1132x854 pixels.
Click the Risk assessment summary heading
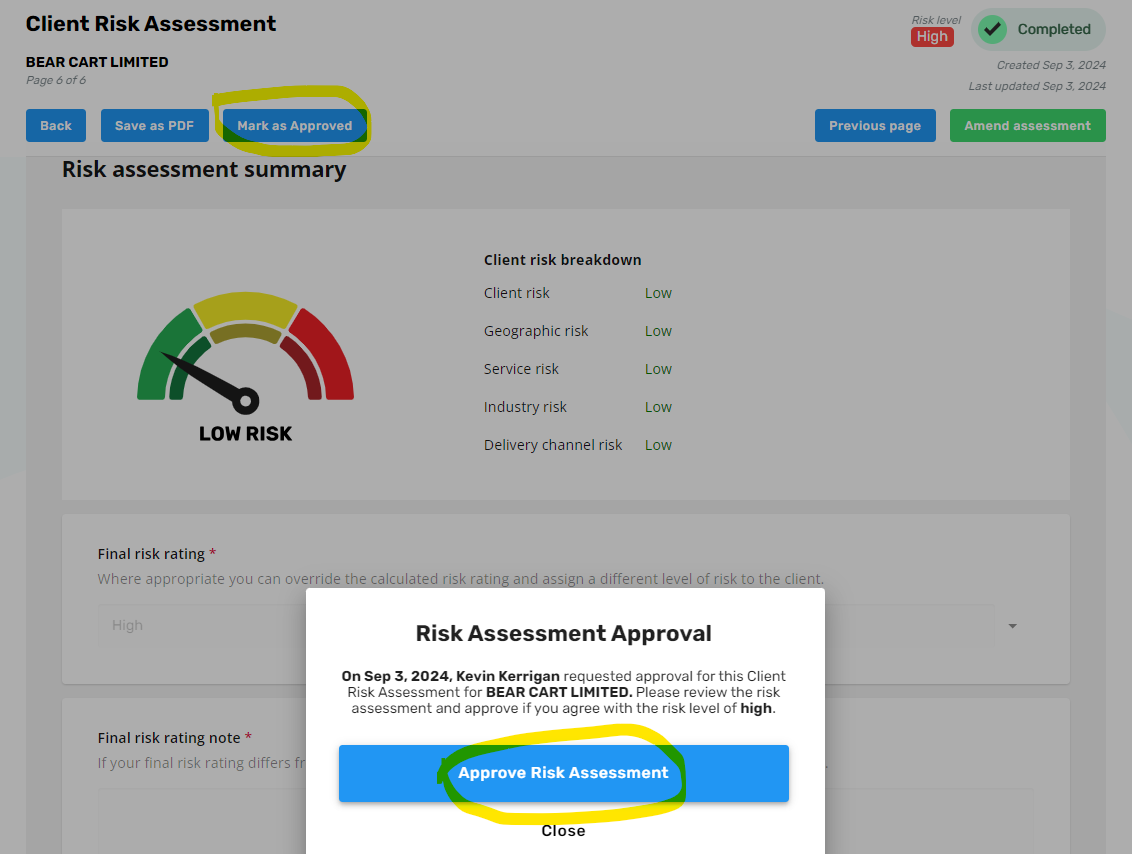point(204,170)
